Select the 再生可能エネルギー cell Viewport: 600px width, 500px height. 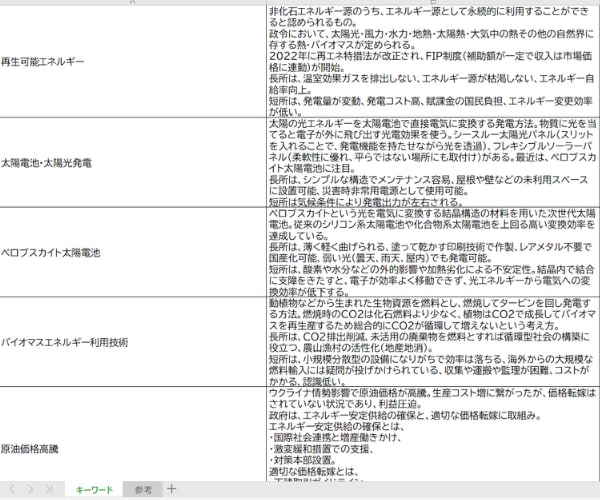click(133, 62)
